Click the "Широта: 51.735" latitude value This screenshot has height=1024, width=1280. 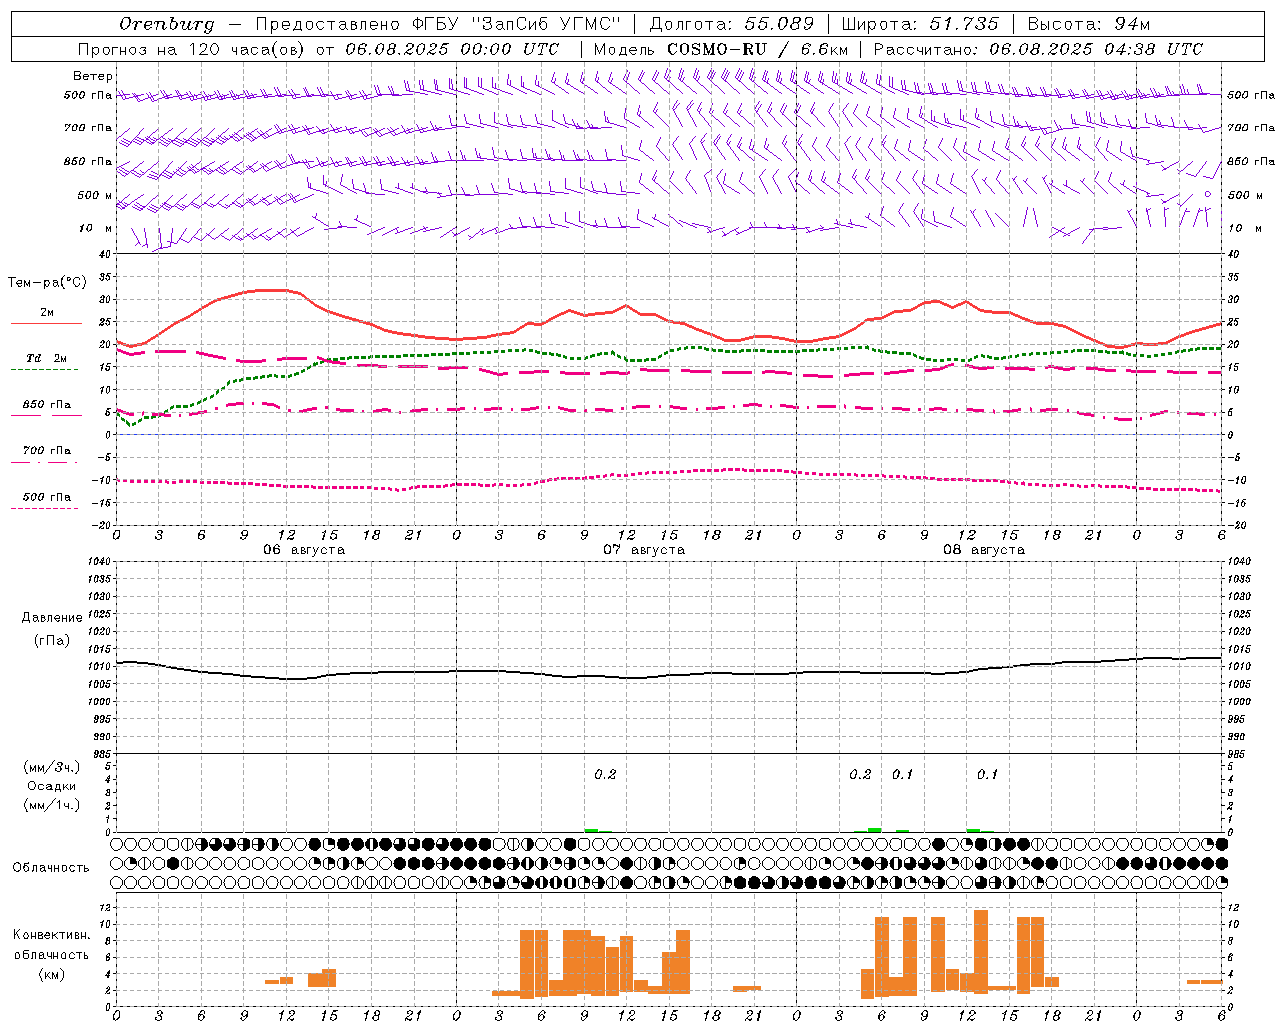[x=920, y=24]
